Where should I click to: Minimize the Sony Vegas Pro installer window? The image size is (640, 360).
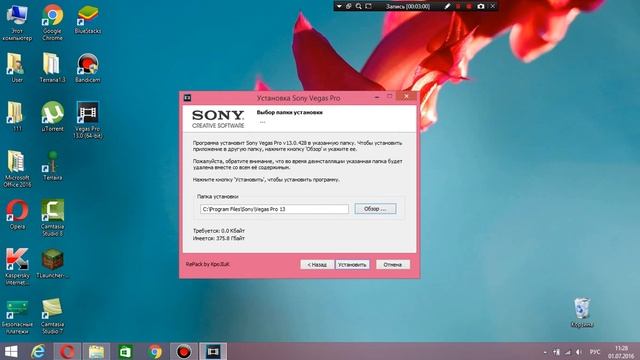(x=376, y=97)
